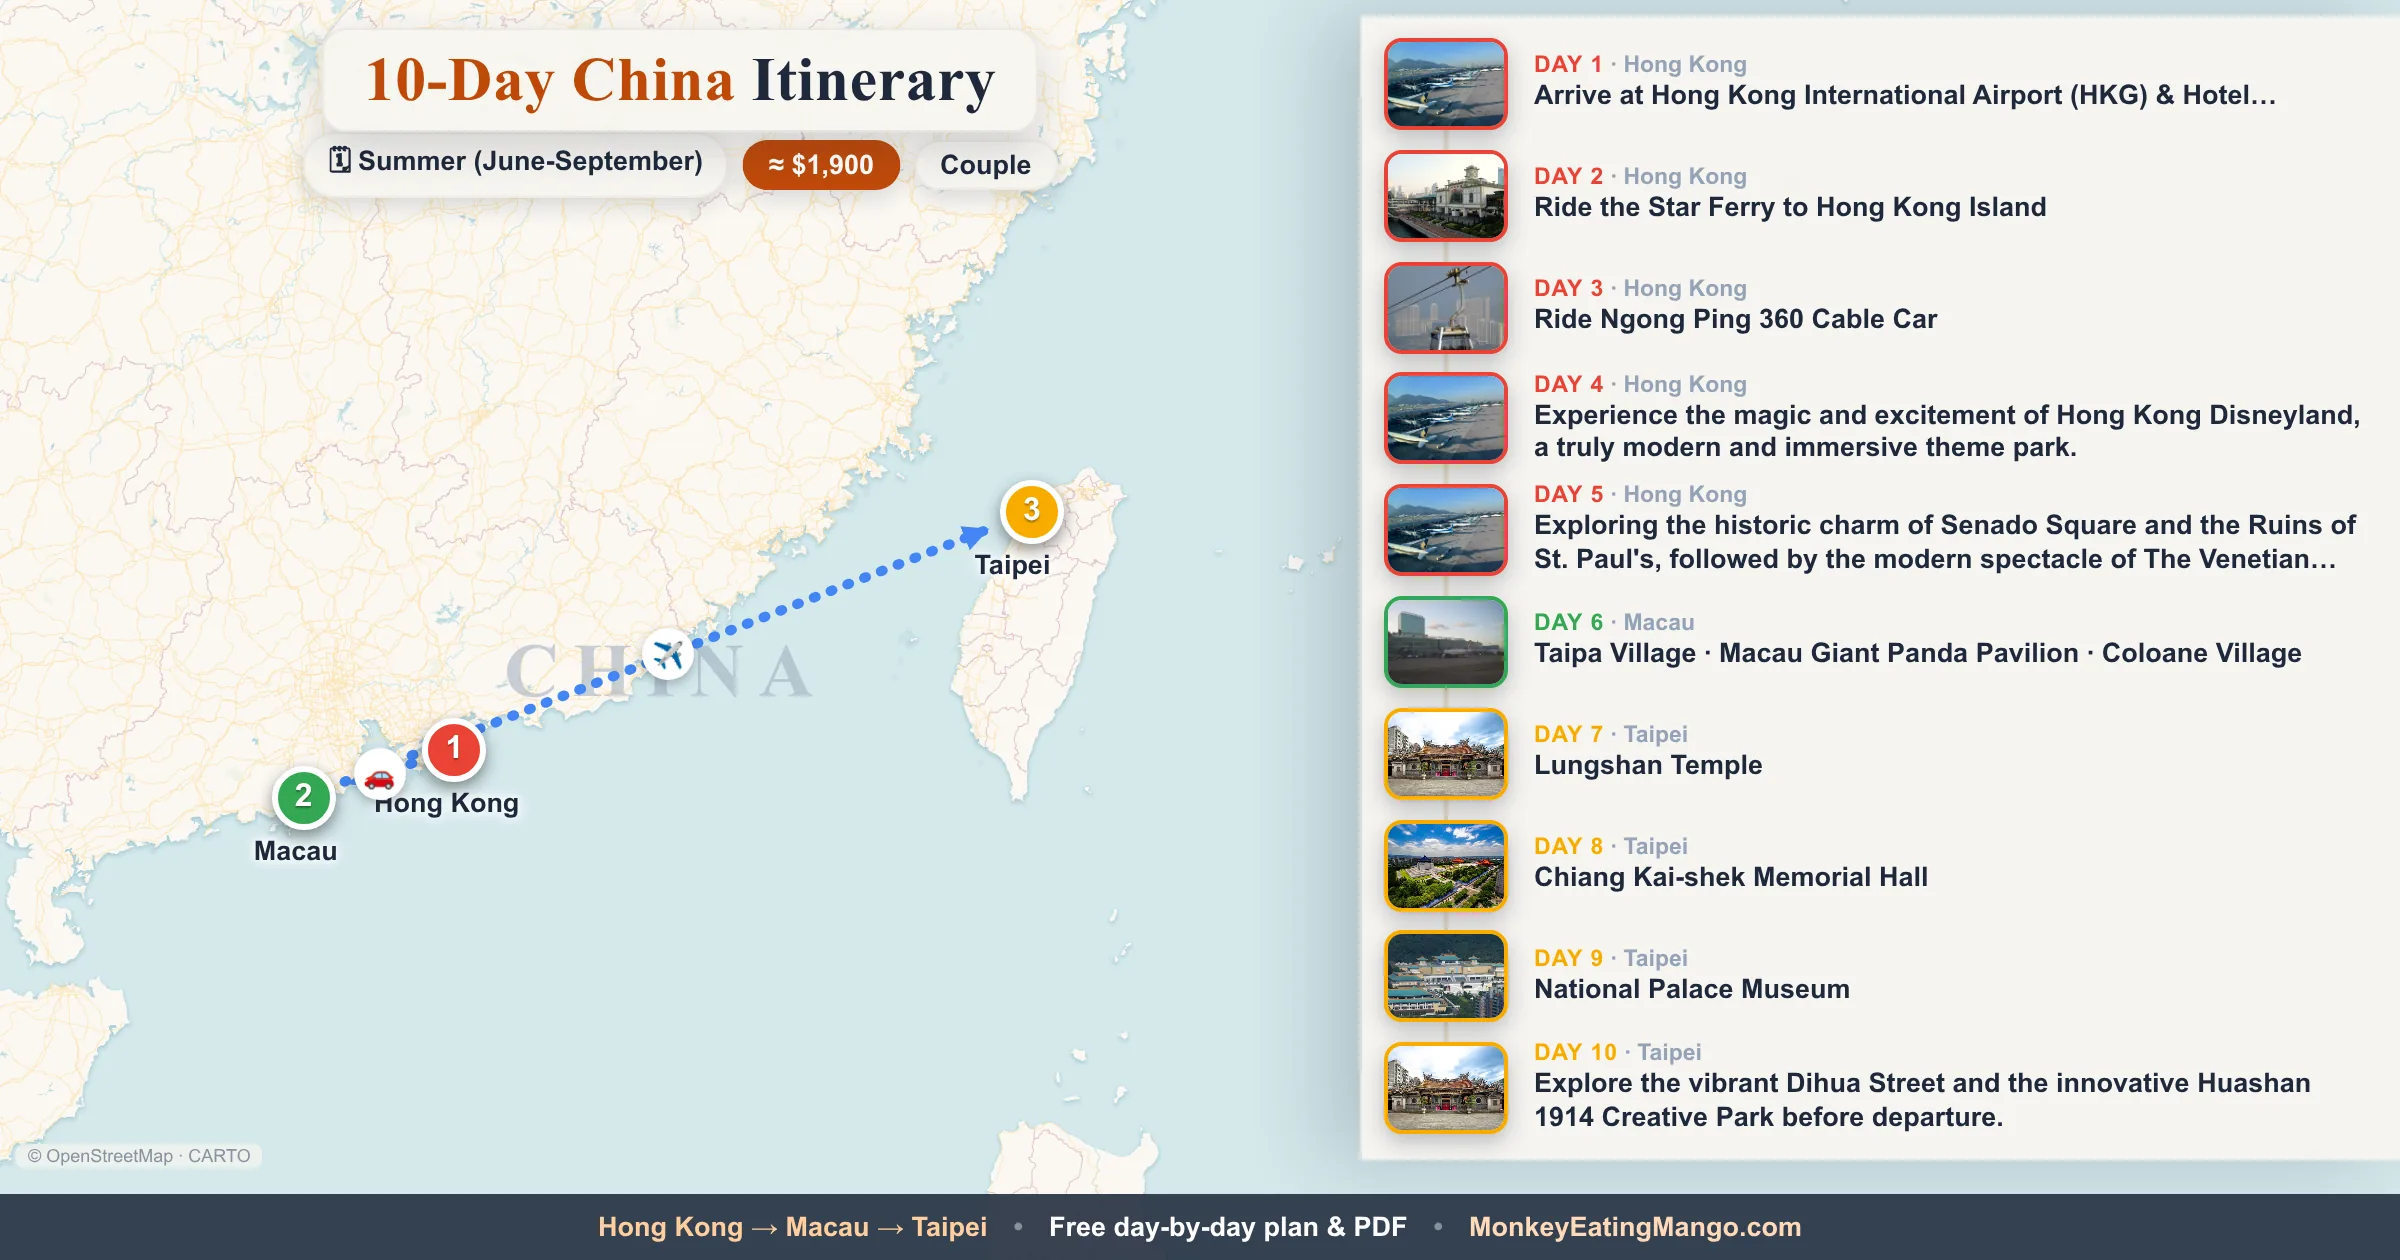Screen dimensions: 2400x1260
Task: Click the Dihua Street and Huashan 1914 text
Action: 1922,1100
